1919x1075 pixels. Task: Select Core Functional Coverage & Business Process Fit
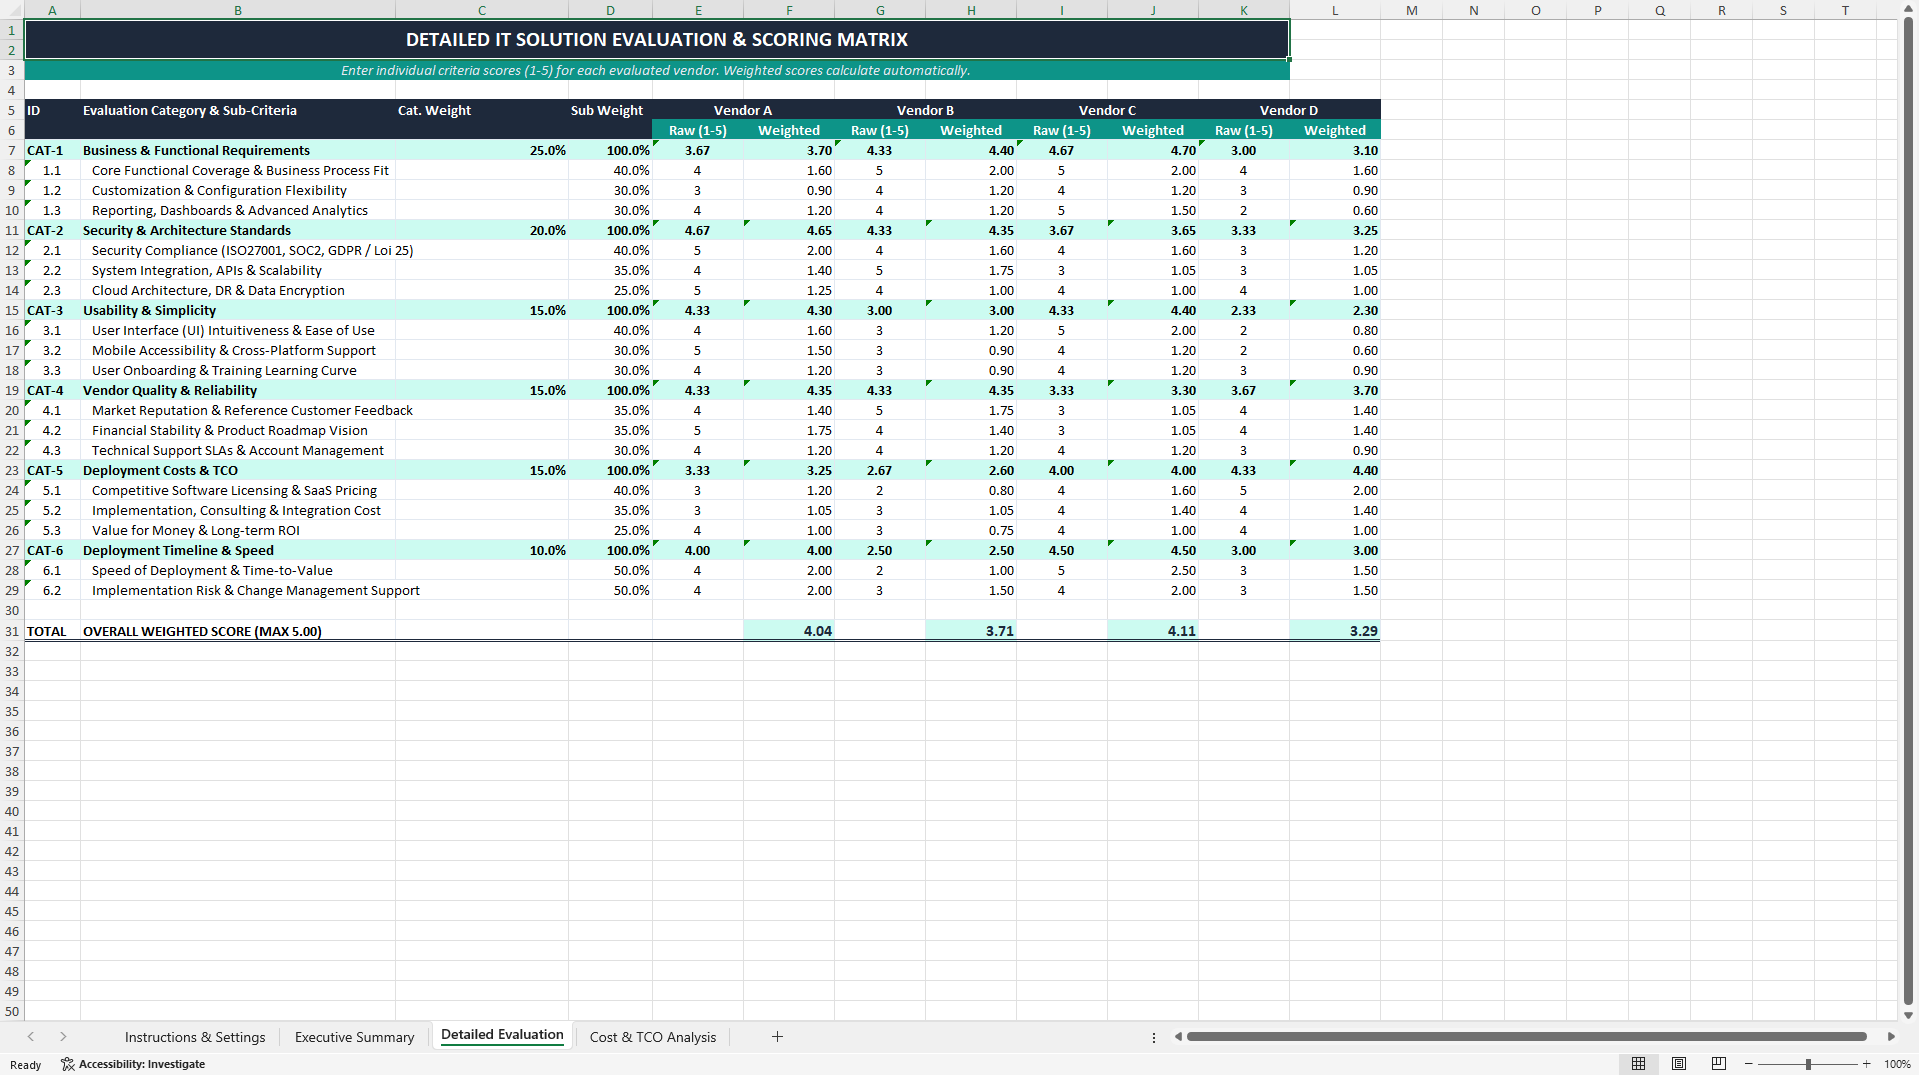click(x=238, y=170)
